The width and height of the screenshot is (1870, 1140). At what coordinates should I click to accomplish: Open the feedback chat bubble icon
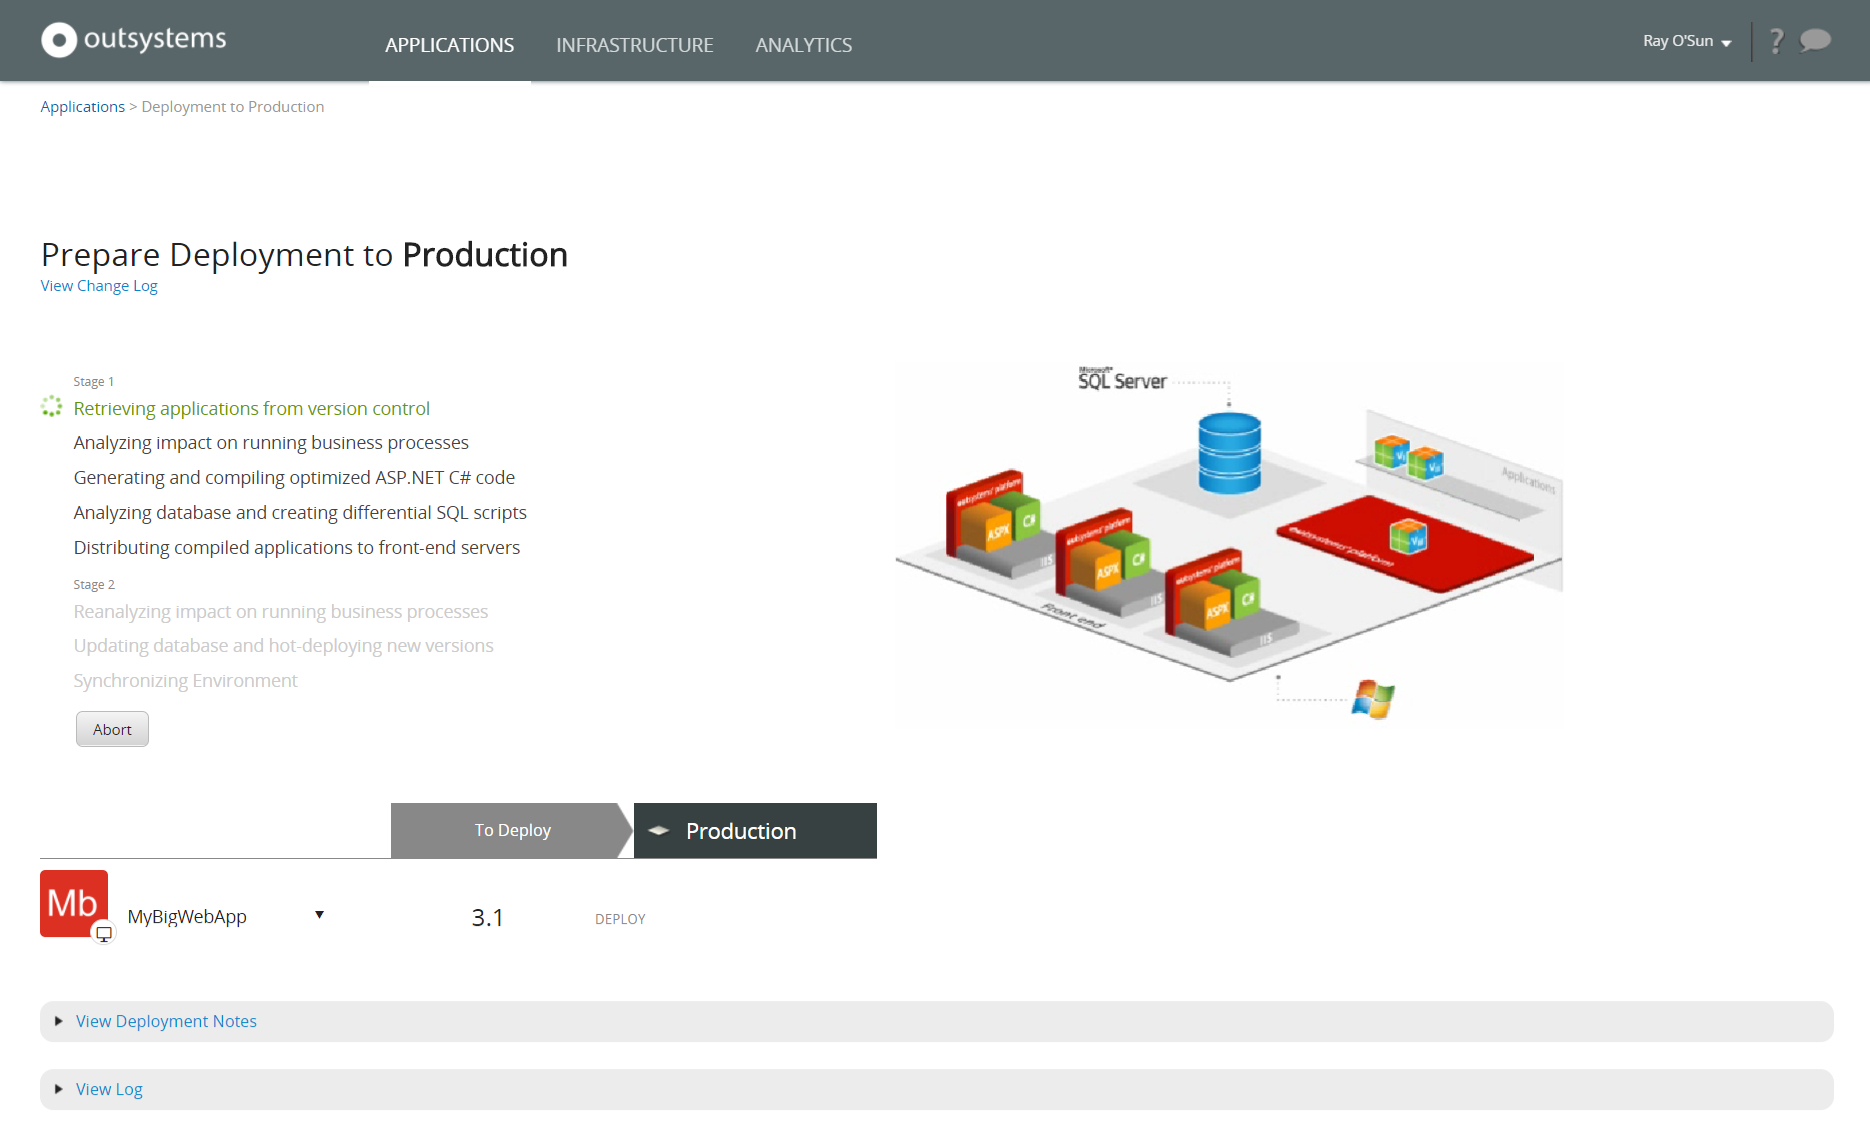click(1815, 41)
